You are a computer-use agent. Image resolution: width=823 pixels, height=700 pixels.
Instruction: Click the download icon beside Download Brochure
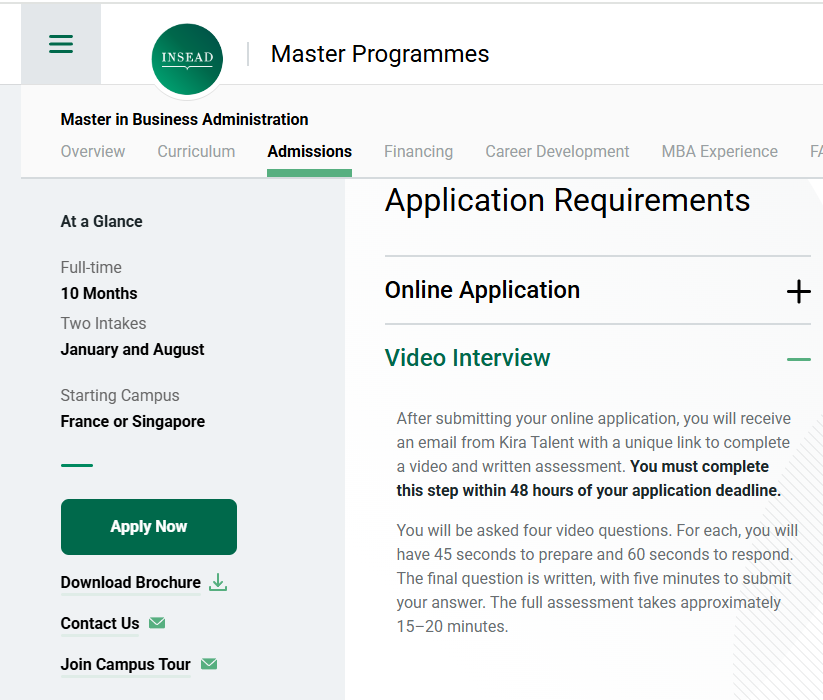[x=218, y=582]
